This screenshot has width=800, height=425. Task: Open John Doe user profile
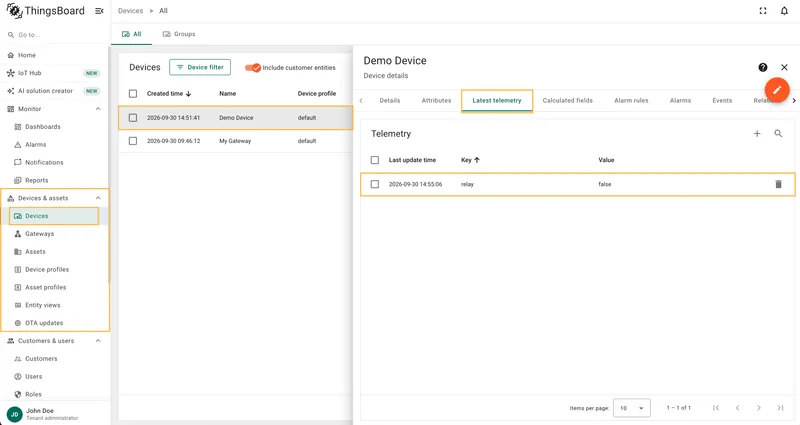pyautogui.click(x=55, y=414)
